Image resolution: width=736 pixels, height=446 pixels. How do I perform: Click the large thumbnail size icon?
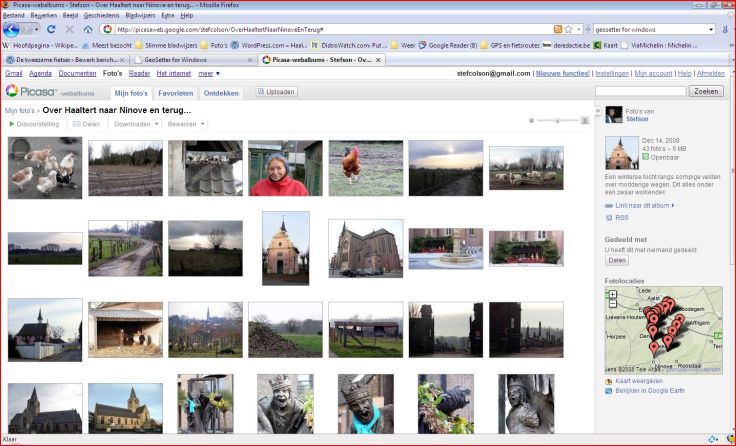coord(585,121)
